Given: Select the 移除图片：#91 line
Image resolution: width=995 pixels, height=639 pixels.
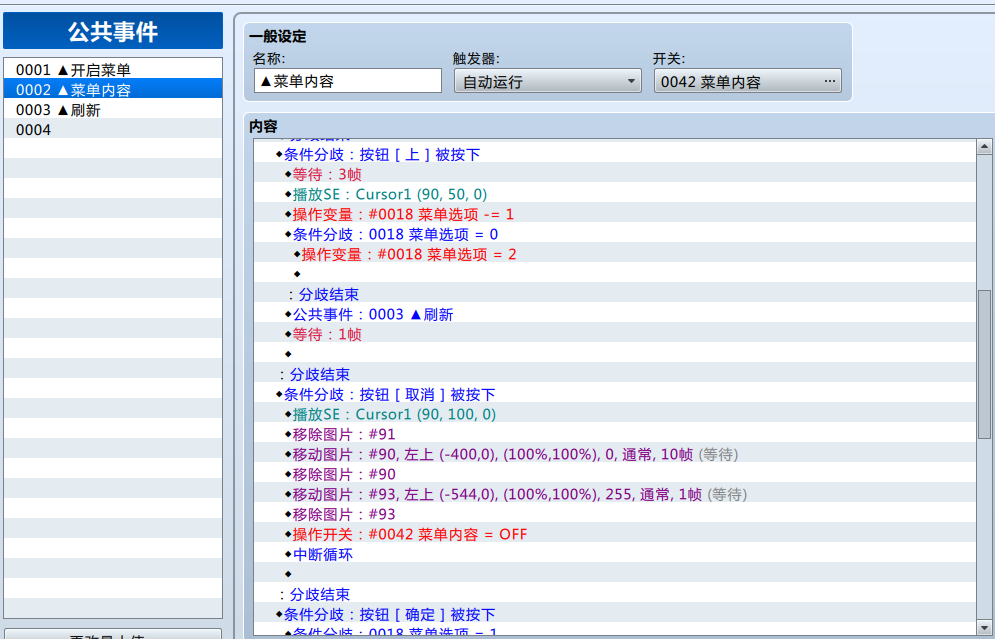Looking at the screenshot, I should tap(614, 434).
